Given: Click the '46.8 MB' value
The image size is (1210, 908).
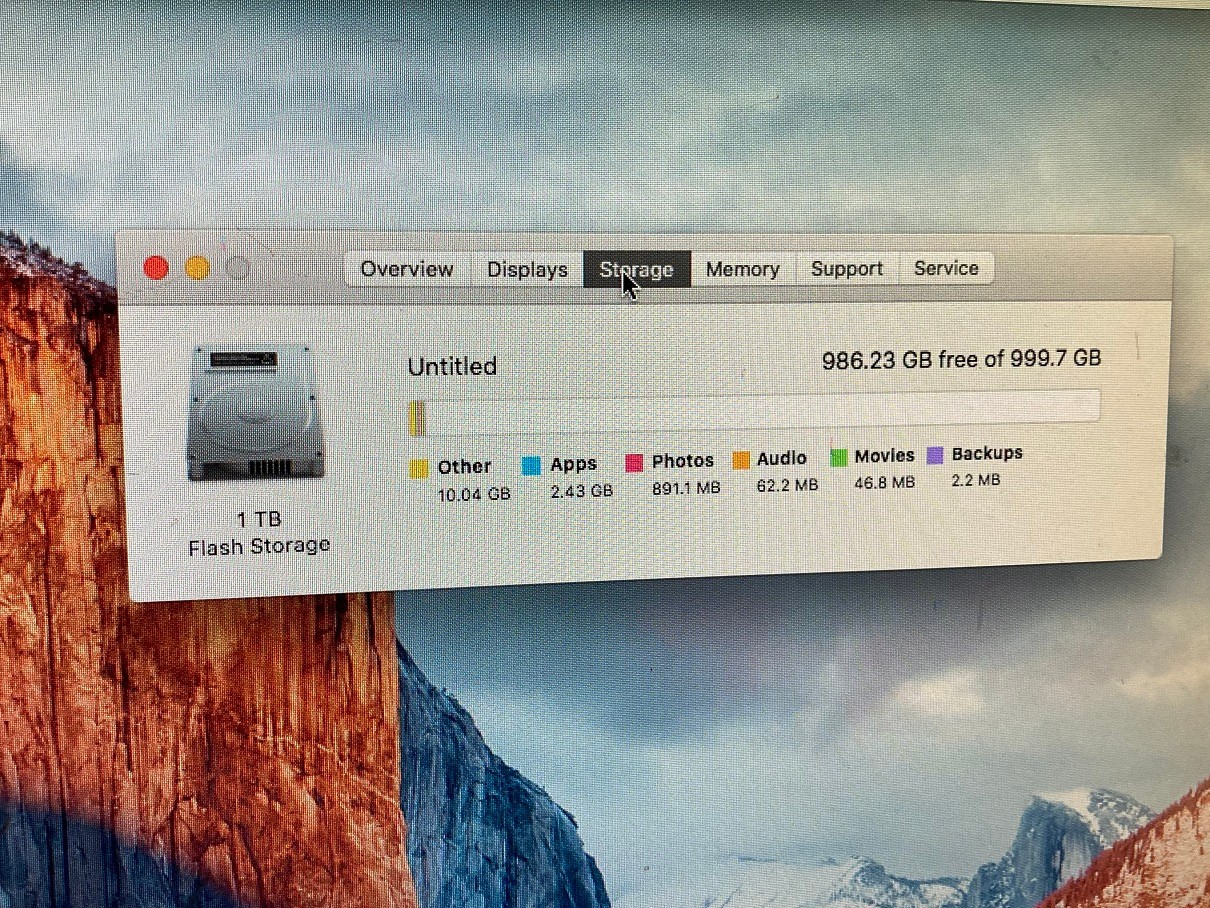Looking at the screenshot, I should coord(884,483).
